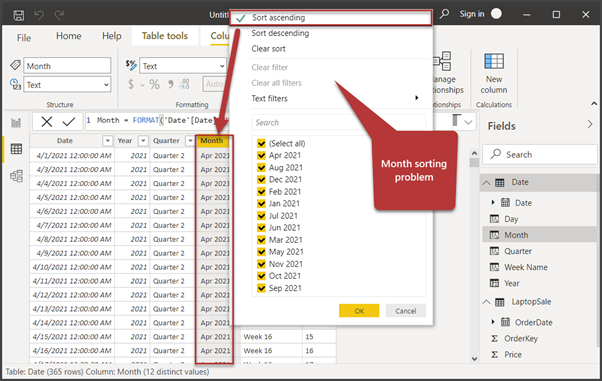Uncheck the Feb 2021 checkbox
Viewport: 602px width, 381px height.
click(x=261, y=192)
